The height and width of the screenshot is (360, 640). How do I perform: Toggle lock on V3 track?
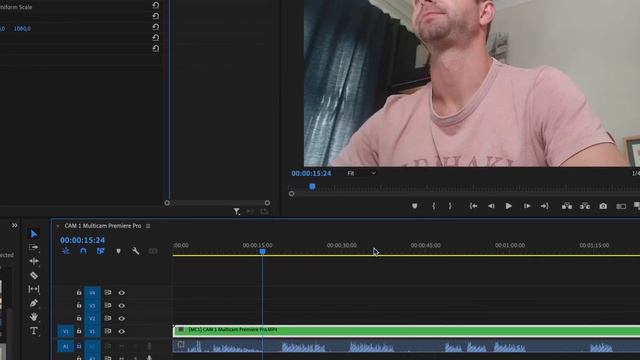point(79,306)
